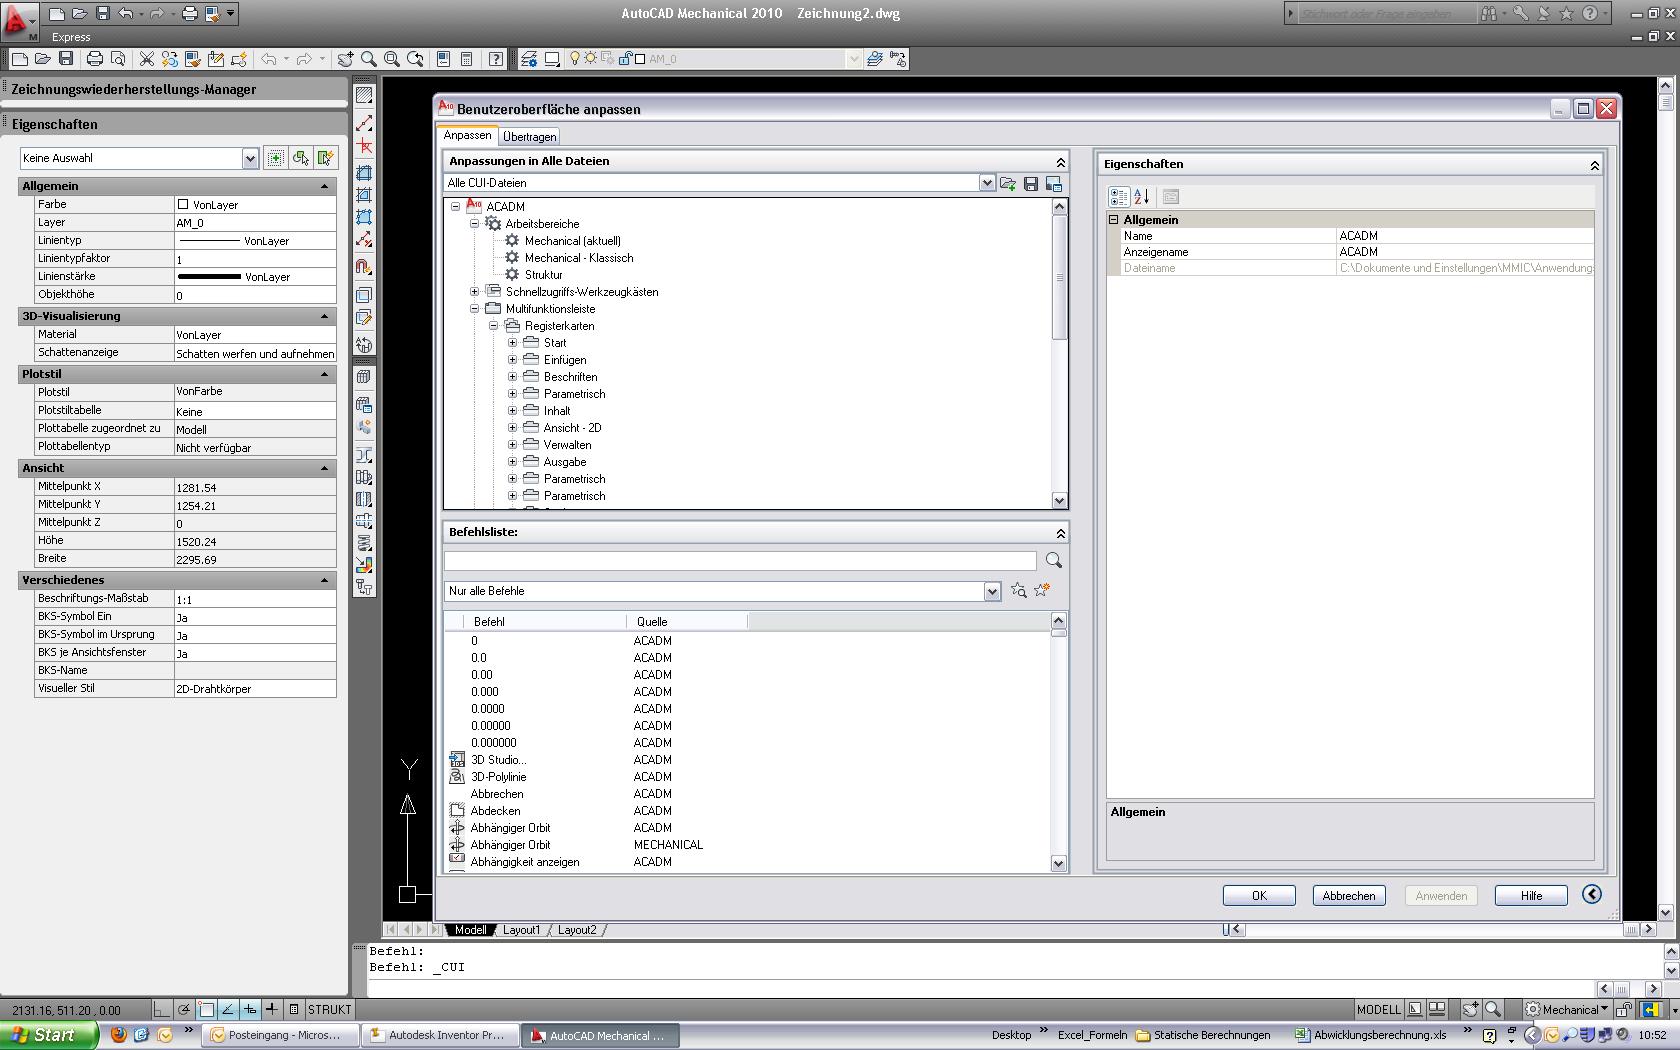Select the Modell tab

coord(470,930)
